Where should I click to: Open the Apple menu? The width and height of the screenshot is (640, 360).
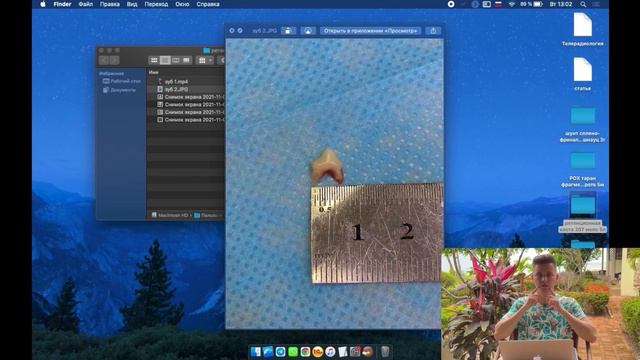point(43,4)
